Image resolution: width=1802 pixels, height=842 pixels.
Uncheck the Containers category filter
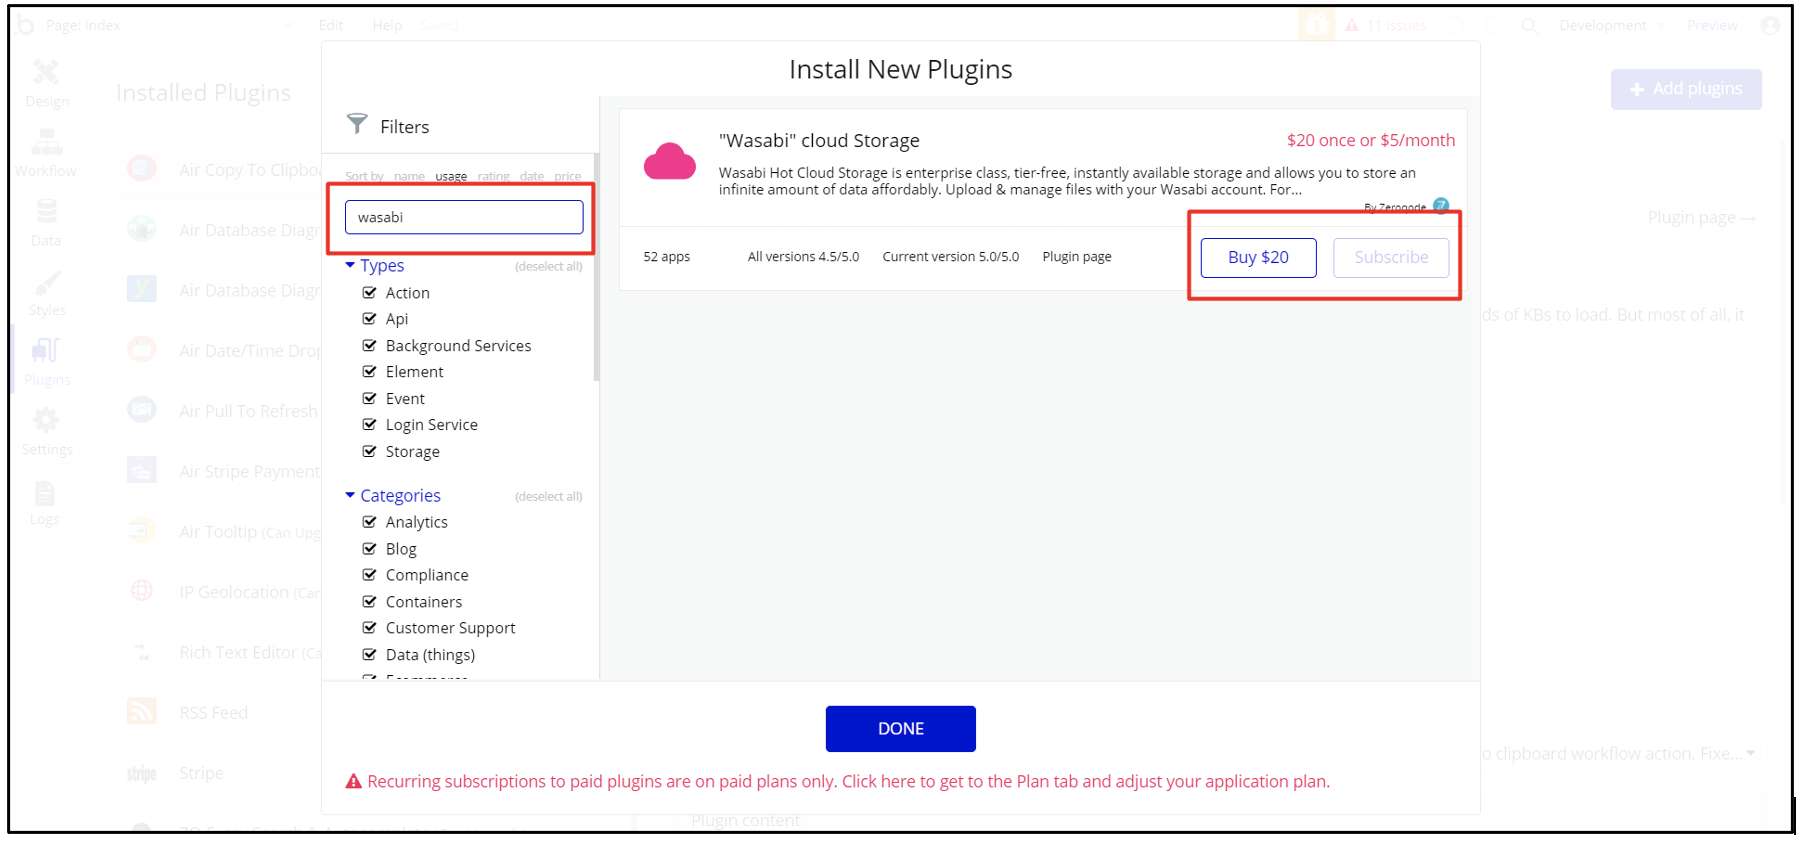(369, 601)
